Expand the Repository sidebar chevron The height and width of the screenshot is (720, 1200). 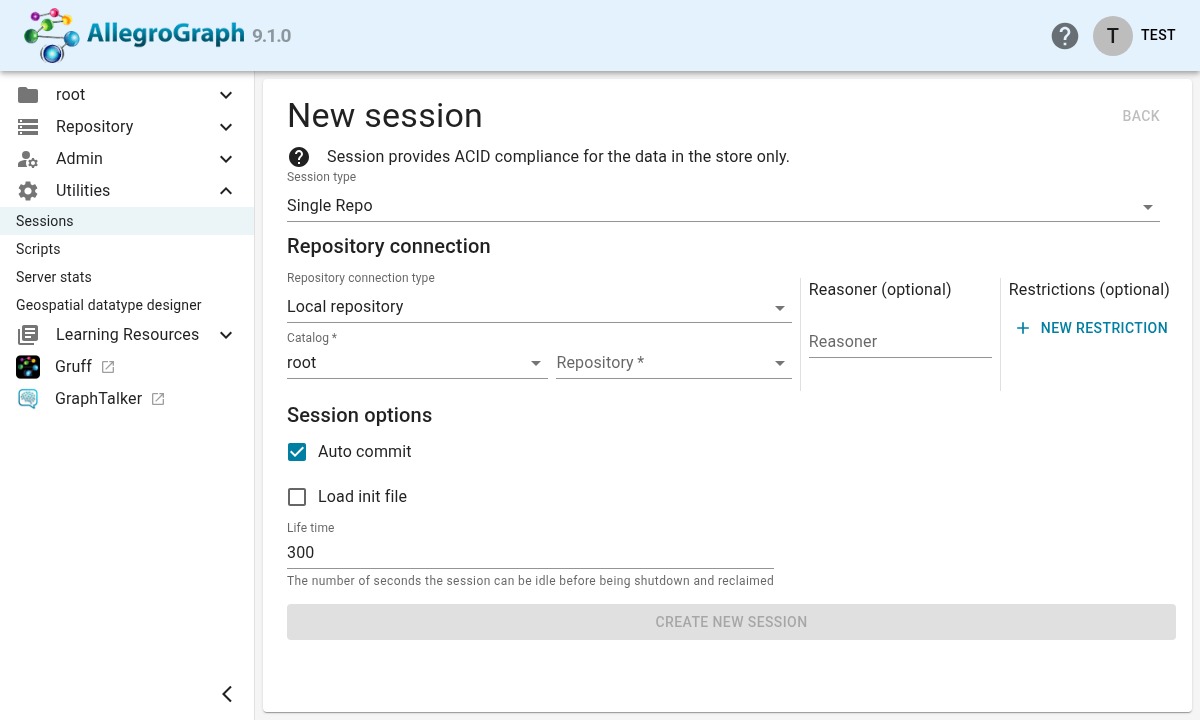click(x=226, y=127)
